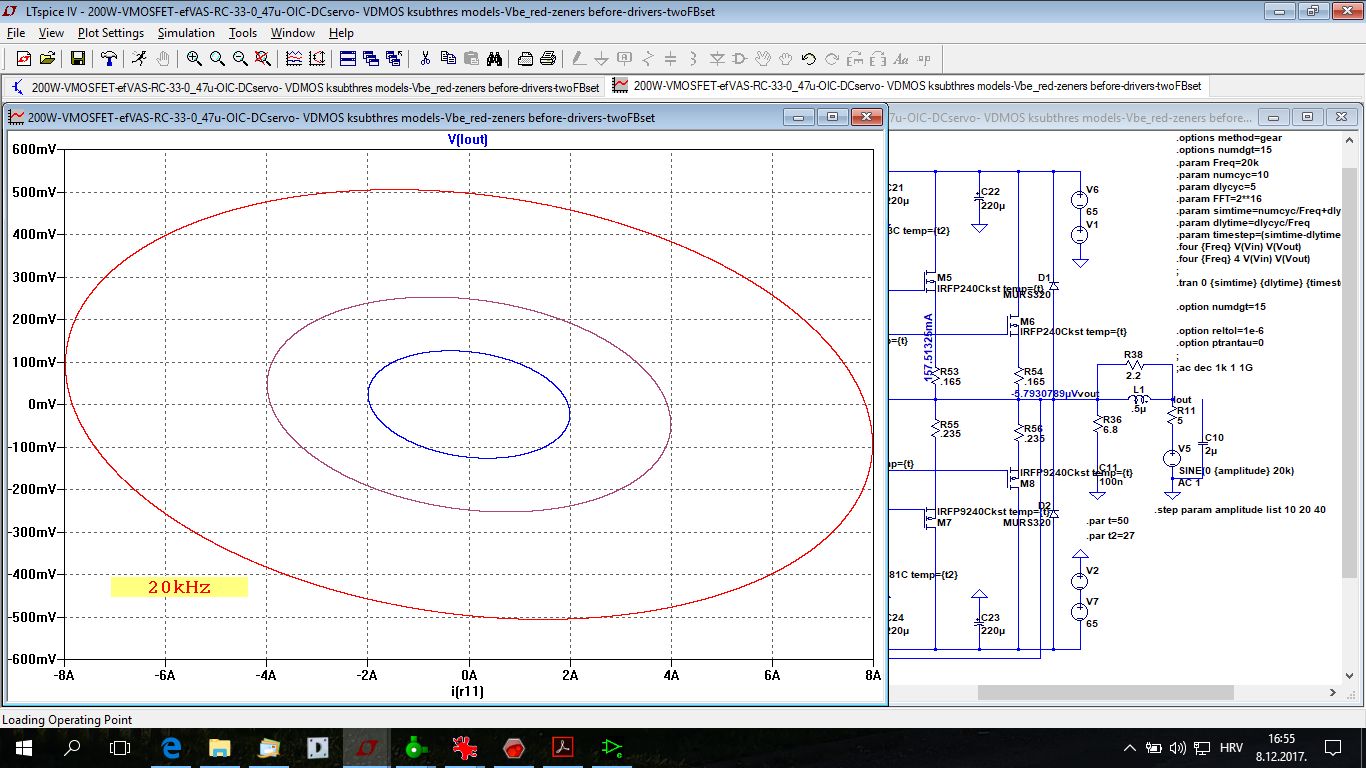Click the Zoom to Fit crossed magnifier
Image resolution: width=1366 pixels, height=768 pixels.
click(x=262, y=58)
